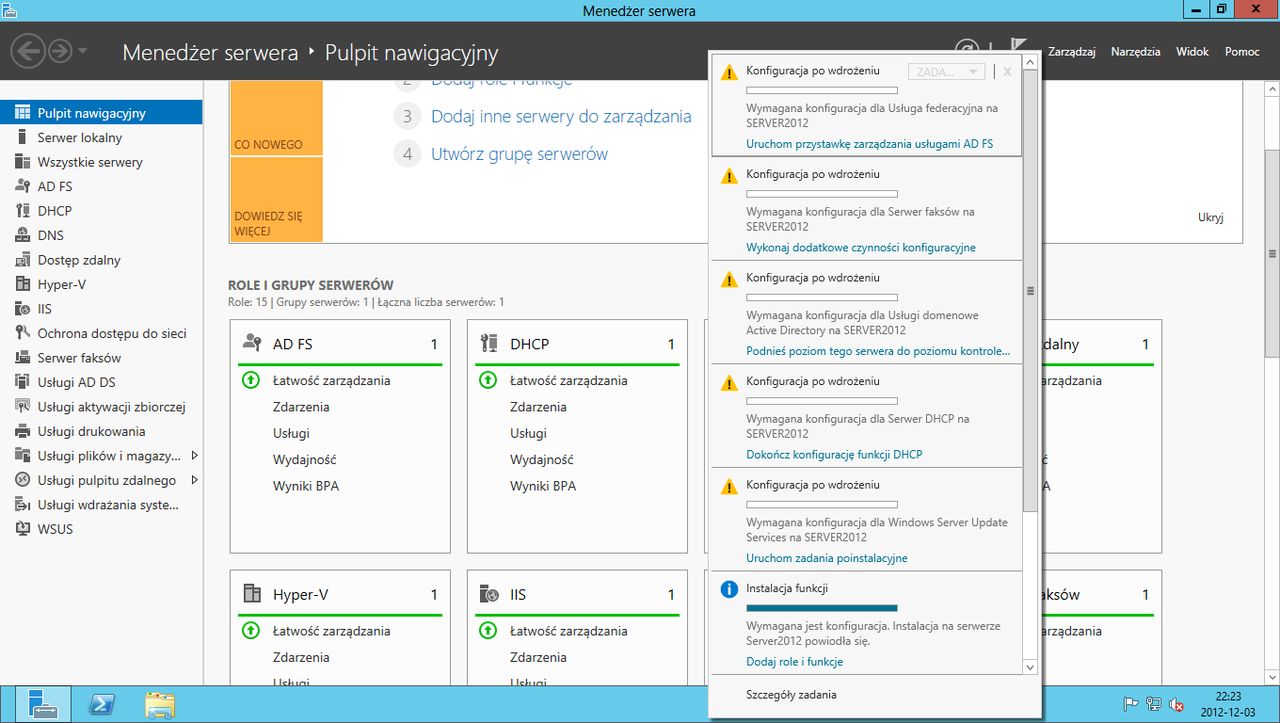Click the Usługi pulpitu zdalnego icon
The width and height of the screenshot is (1280, 723).
coord(22,480)
